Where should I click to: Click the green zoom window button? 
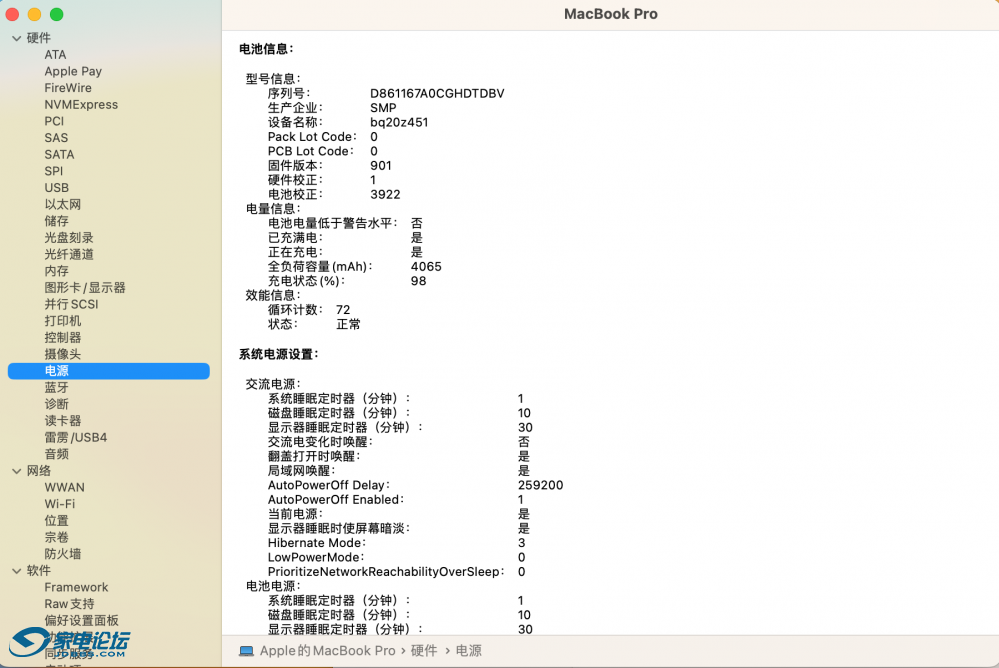click(57, 14)
